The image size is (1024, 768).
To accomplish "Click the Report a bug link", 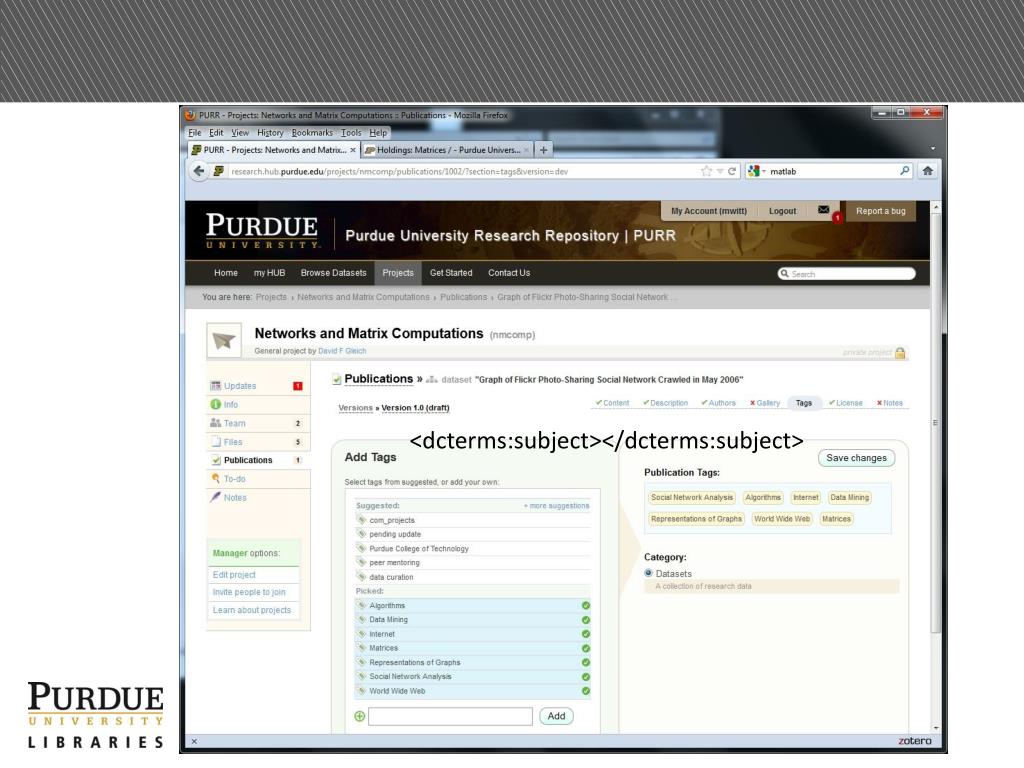I will (880, 211).
